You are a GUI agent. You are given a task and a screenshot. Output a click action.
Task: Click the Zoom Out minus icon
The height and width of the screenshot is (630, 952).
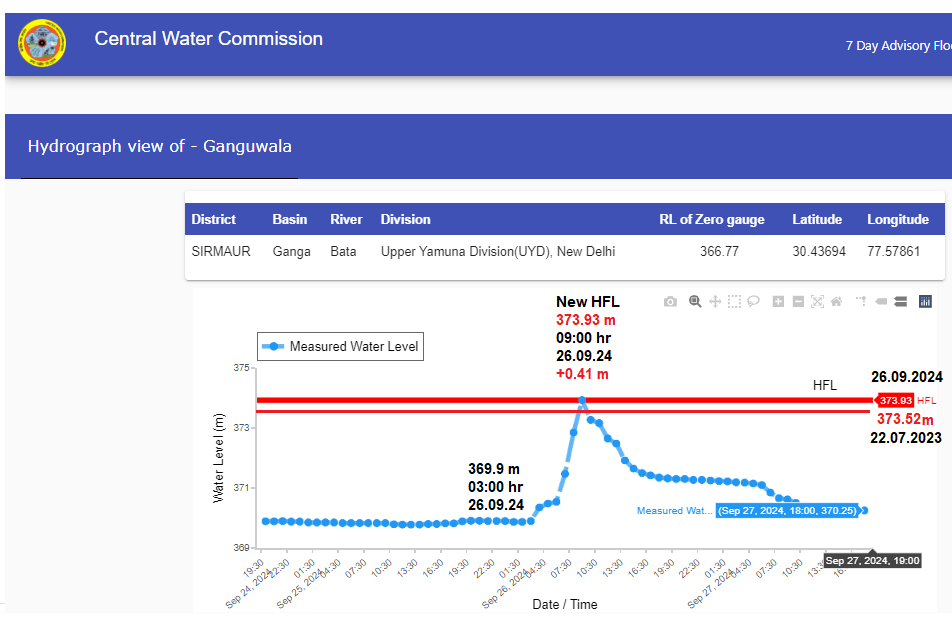pyautogui.click(x=798, y=302)
